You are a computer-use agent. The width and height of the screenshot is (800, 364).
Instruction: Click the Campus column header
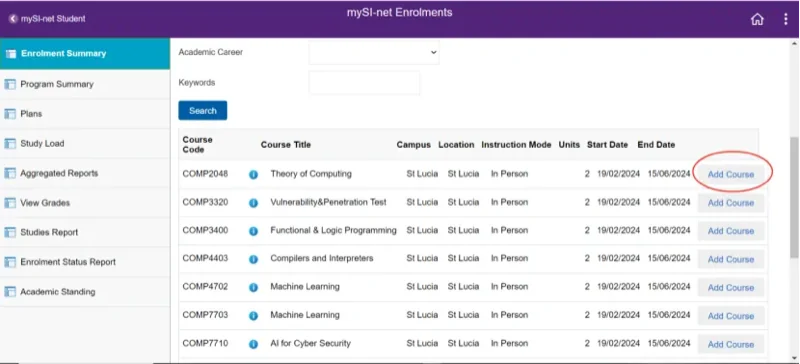click(414, 144)
